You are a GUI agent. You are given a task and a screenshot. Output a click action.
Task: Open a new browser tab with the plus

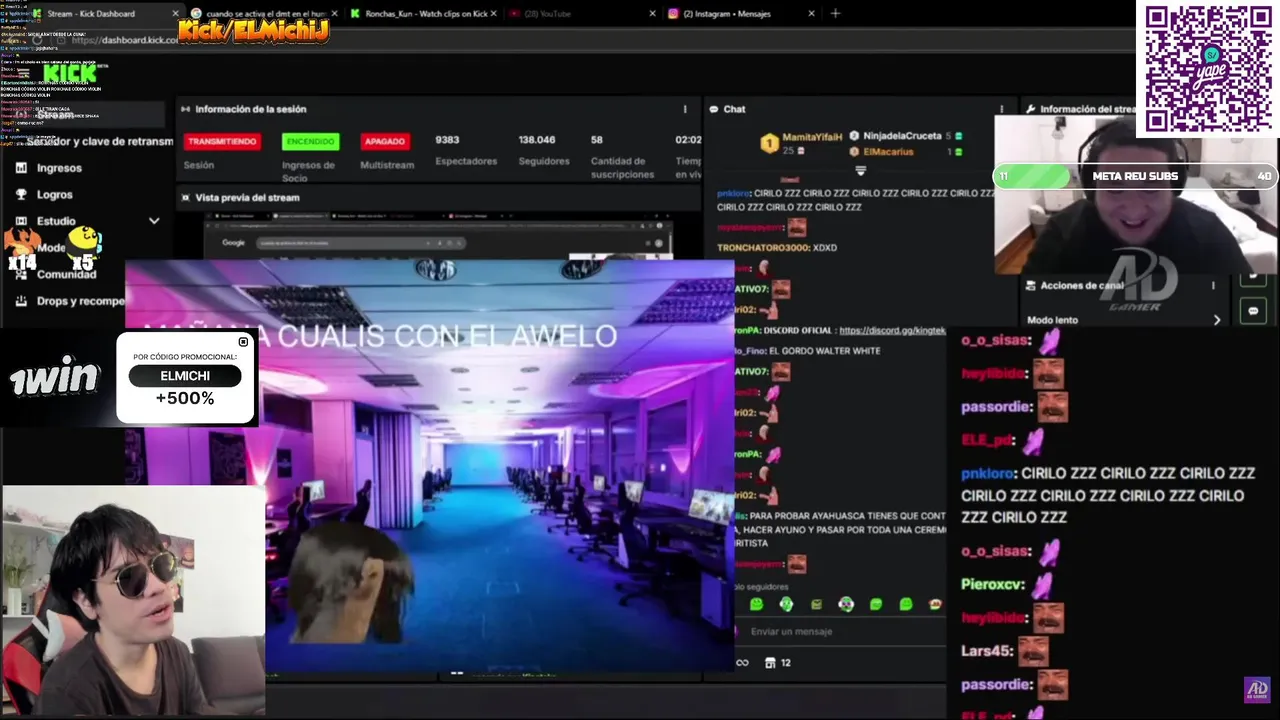tap(835, 13)
